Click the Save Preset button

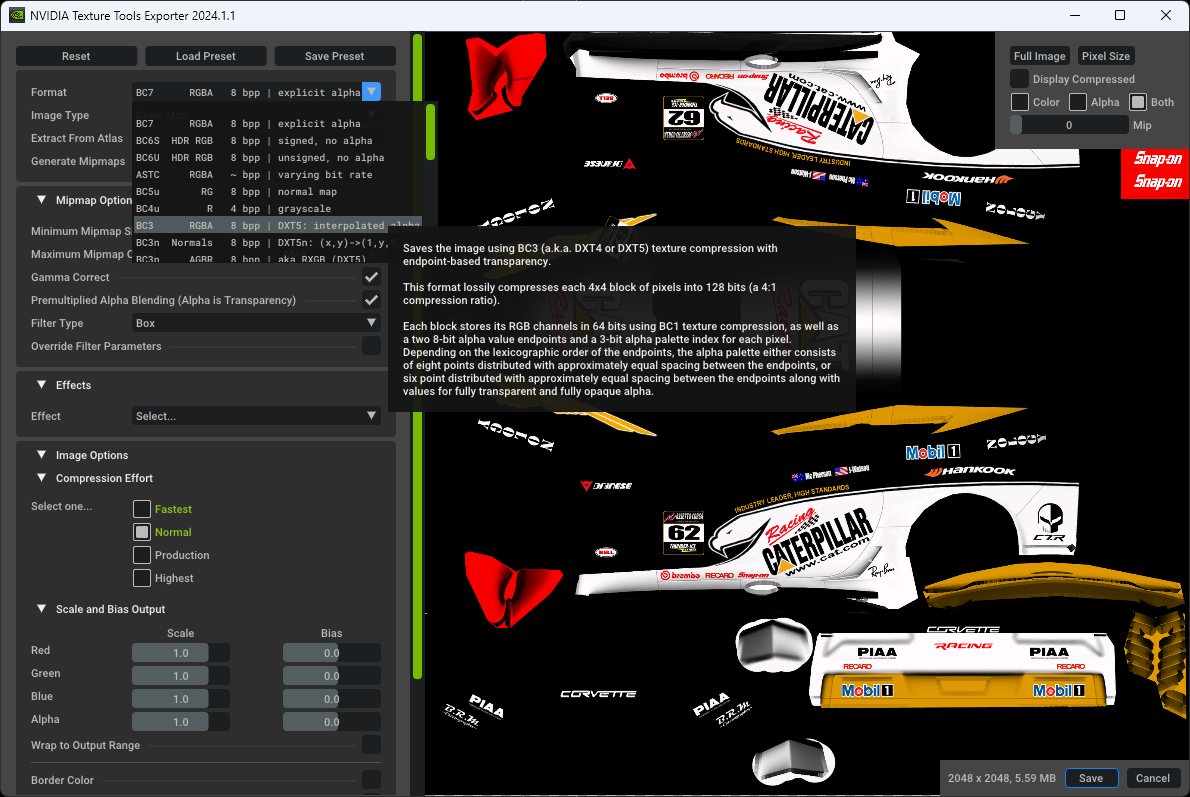pyautogui.click(x=335, y=56)
